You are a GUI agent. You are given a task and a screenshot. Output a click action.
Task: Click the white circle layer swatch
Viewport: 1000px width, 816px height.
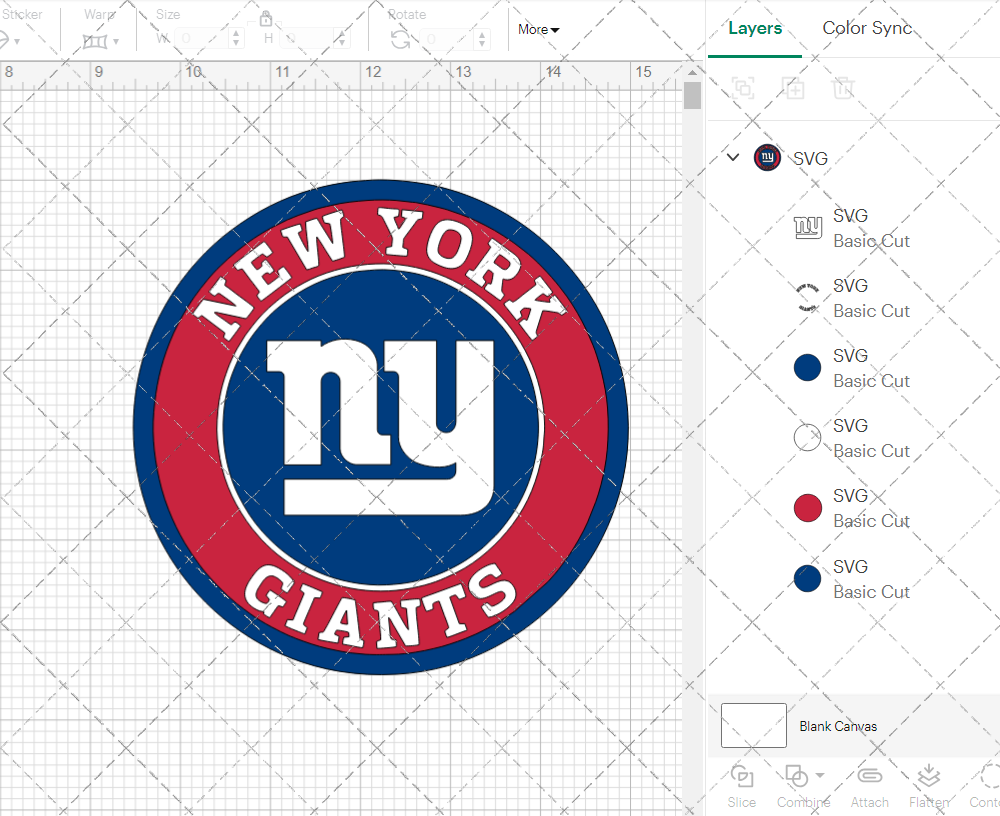click(x=807, y=438)
